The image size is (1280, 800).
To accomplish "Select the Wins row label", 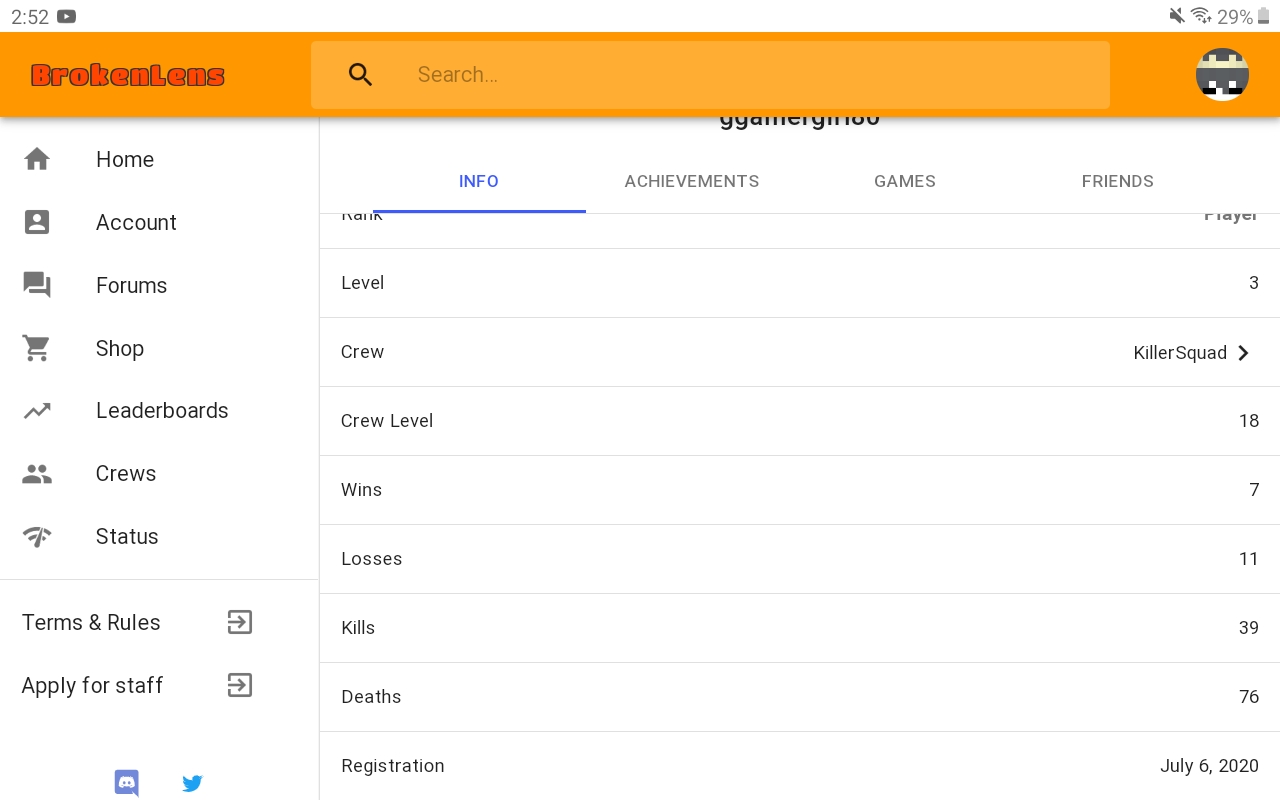I will click(361, 490).
